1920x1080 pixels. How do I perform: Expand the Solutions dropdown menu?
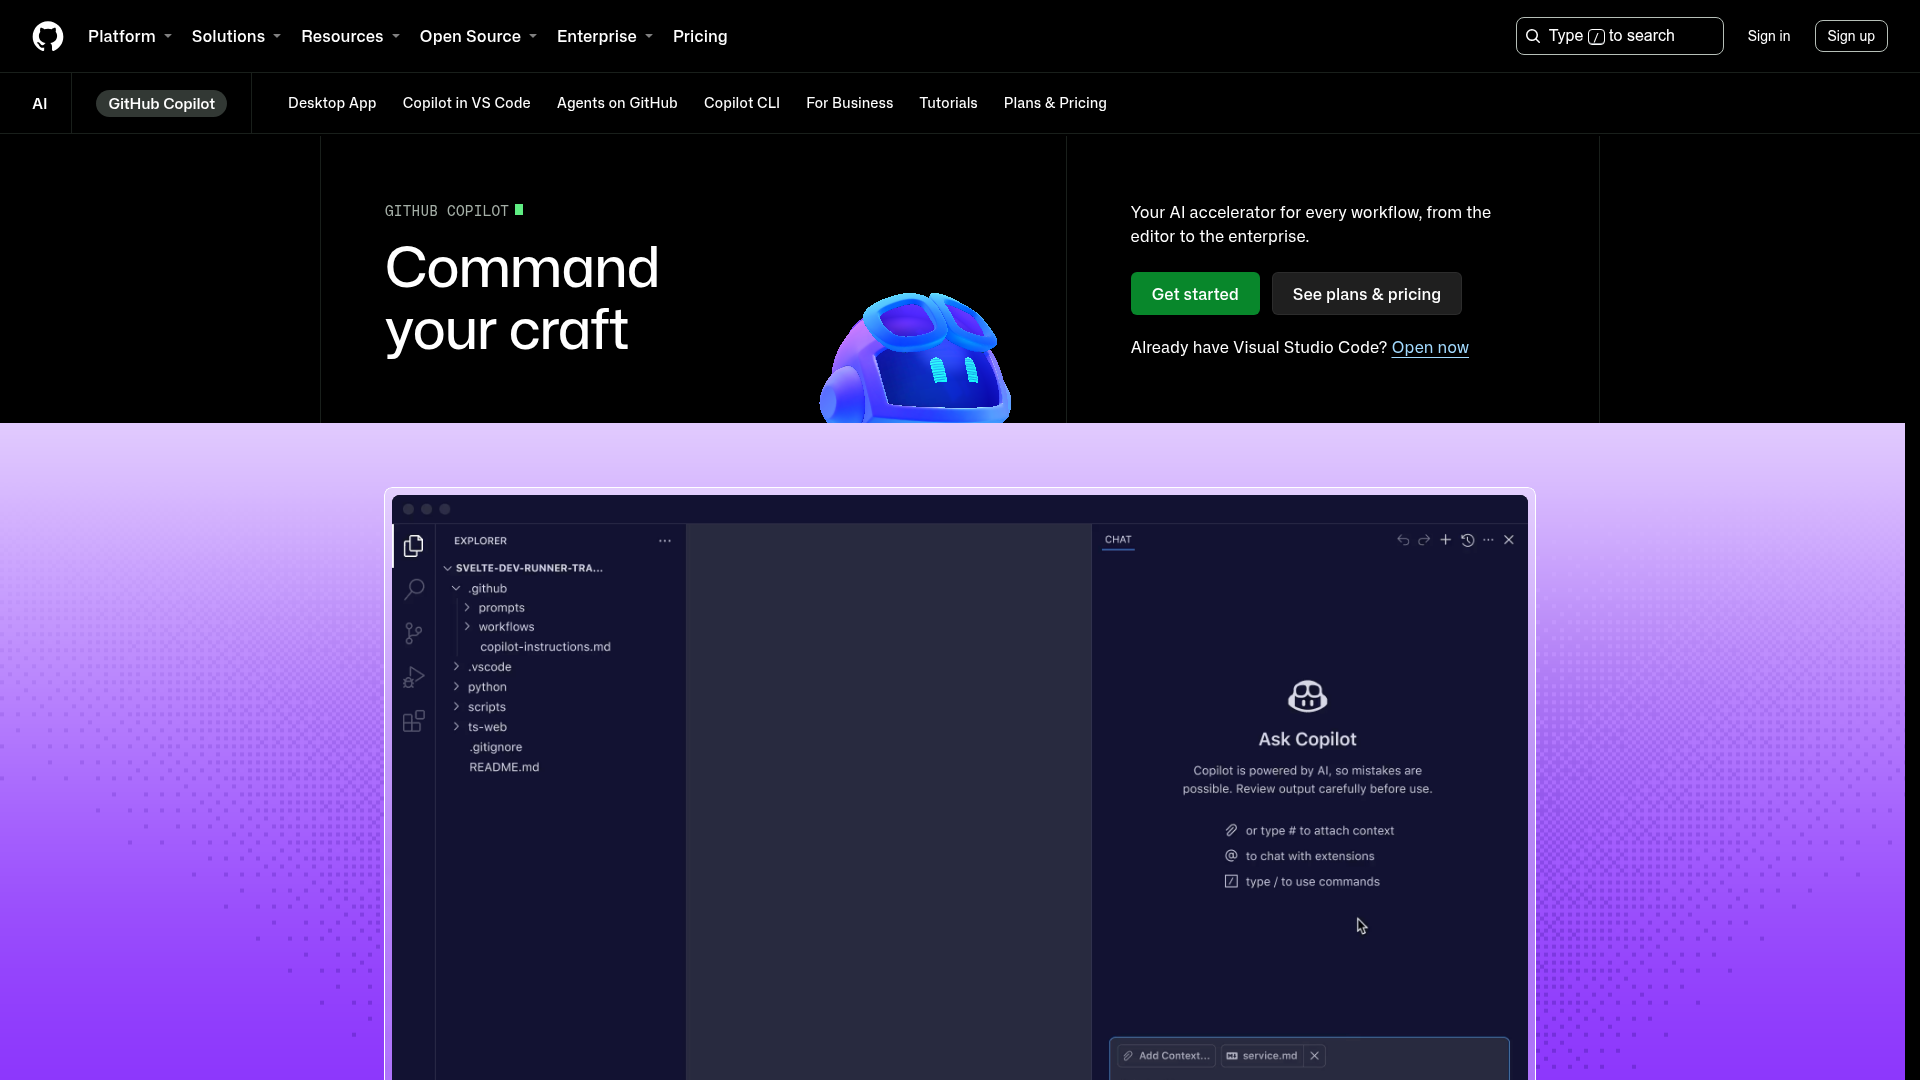click(x=236, y=36)
